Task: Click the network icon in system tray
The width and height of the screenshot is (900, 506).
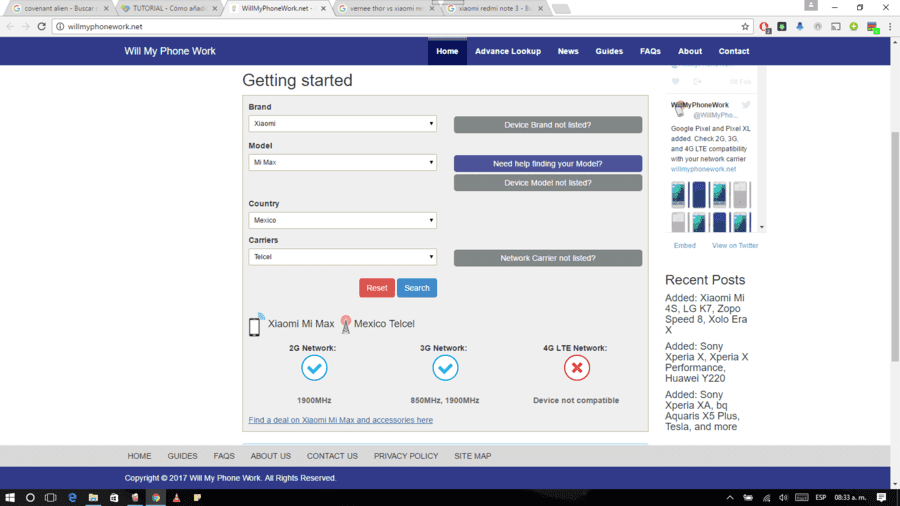Action: pyautogui.click(x=766, y=497)
